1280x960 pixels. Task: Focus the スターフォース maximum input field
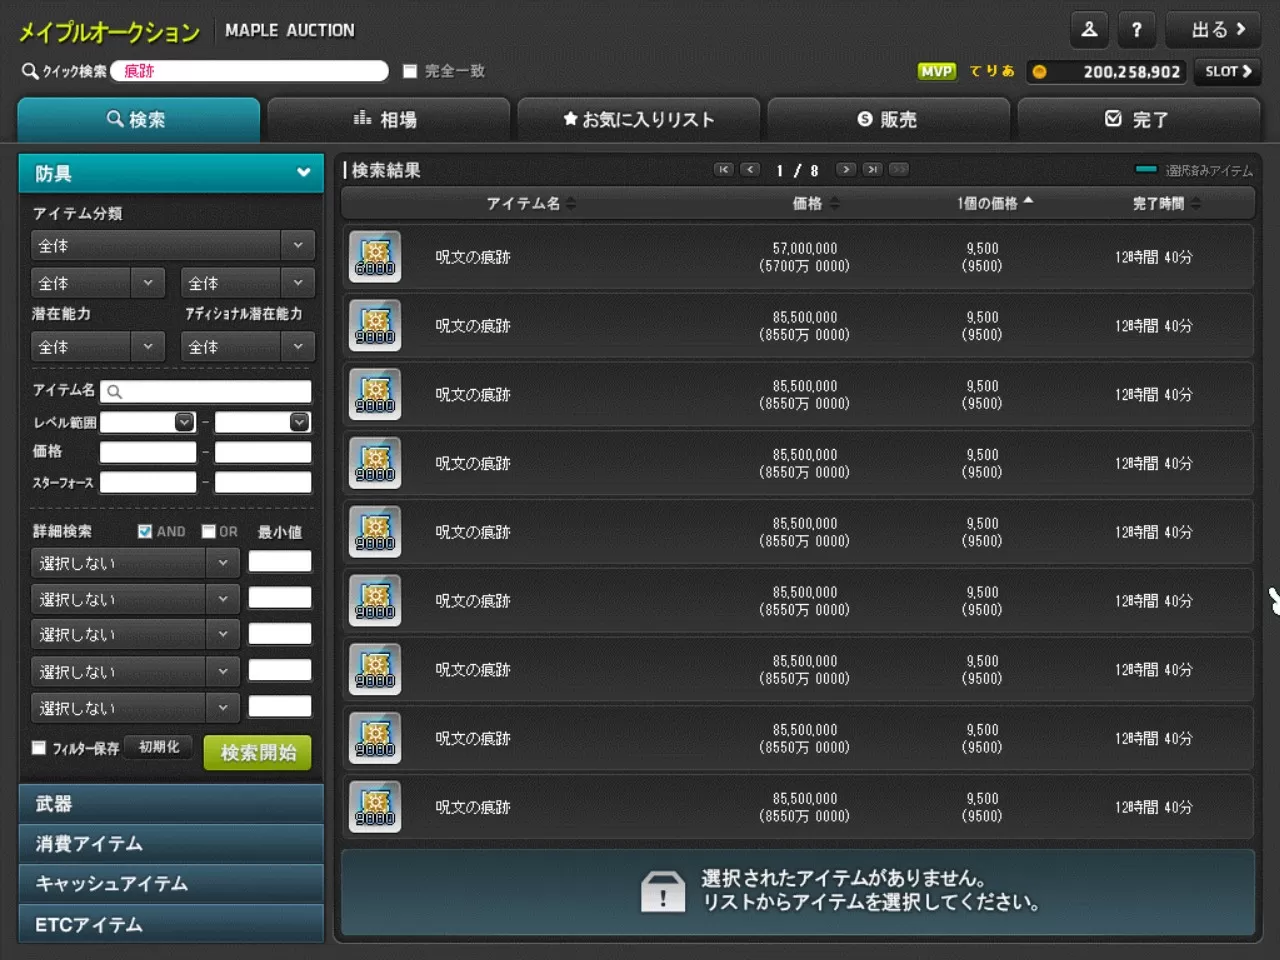point(263,483)
